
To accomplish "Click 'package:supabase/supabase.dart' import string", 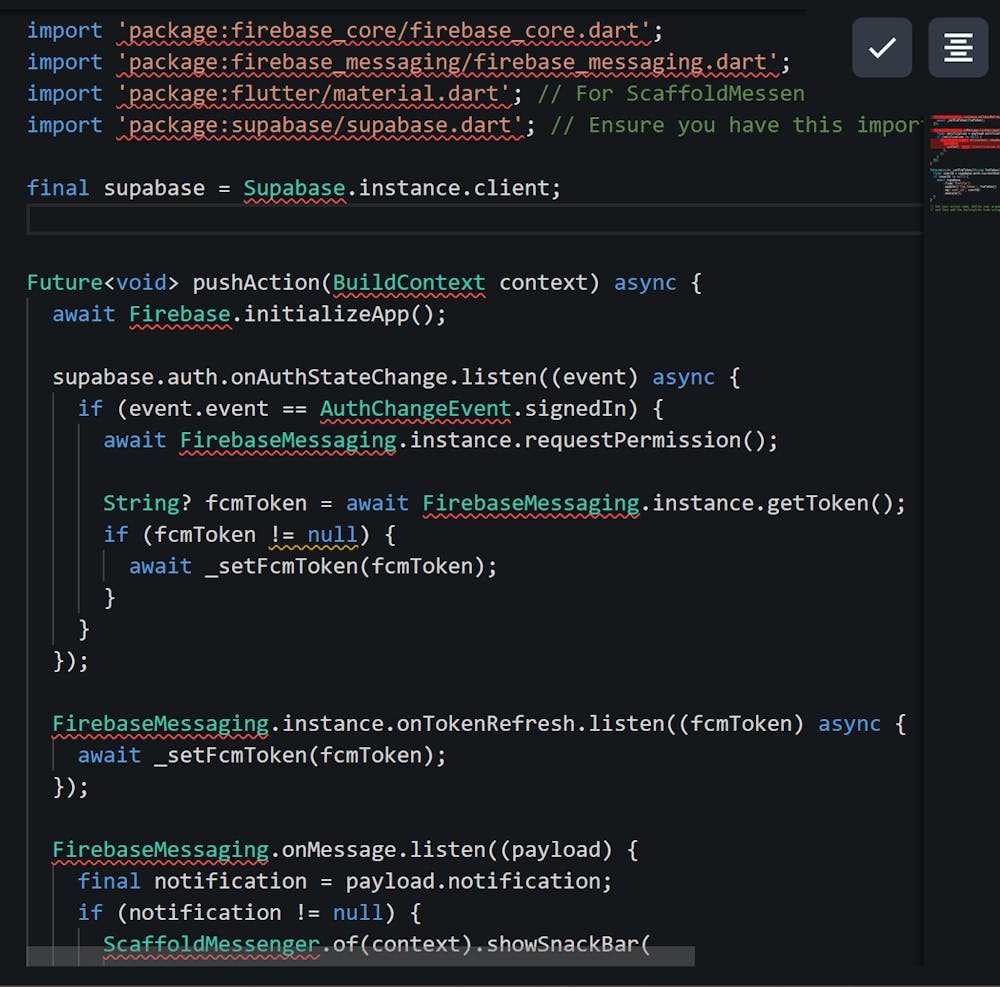I will (x=320, y=125).
